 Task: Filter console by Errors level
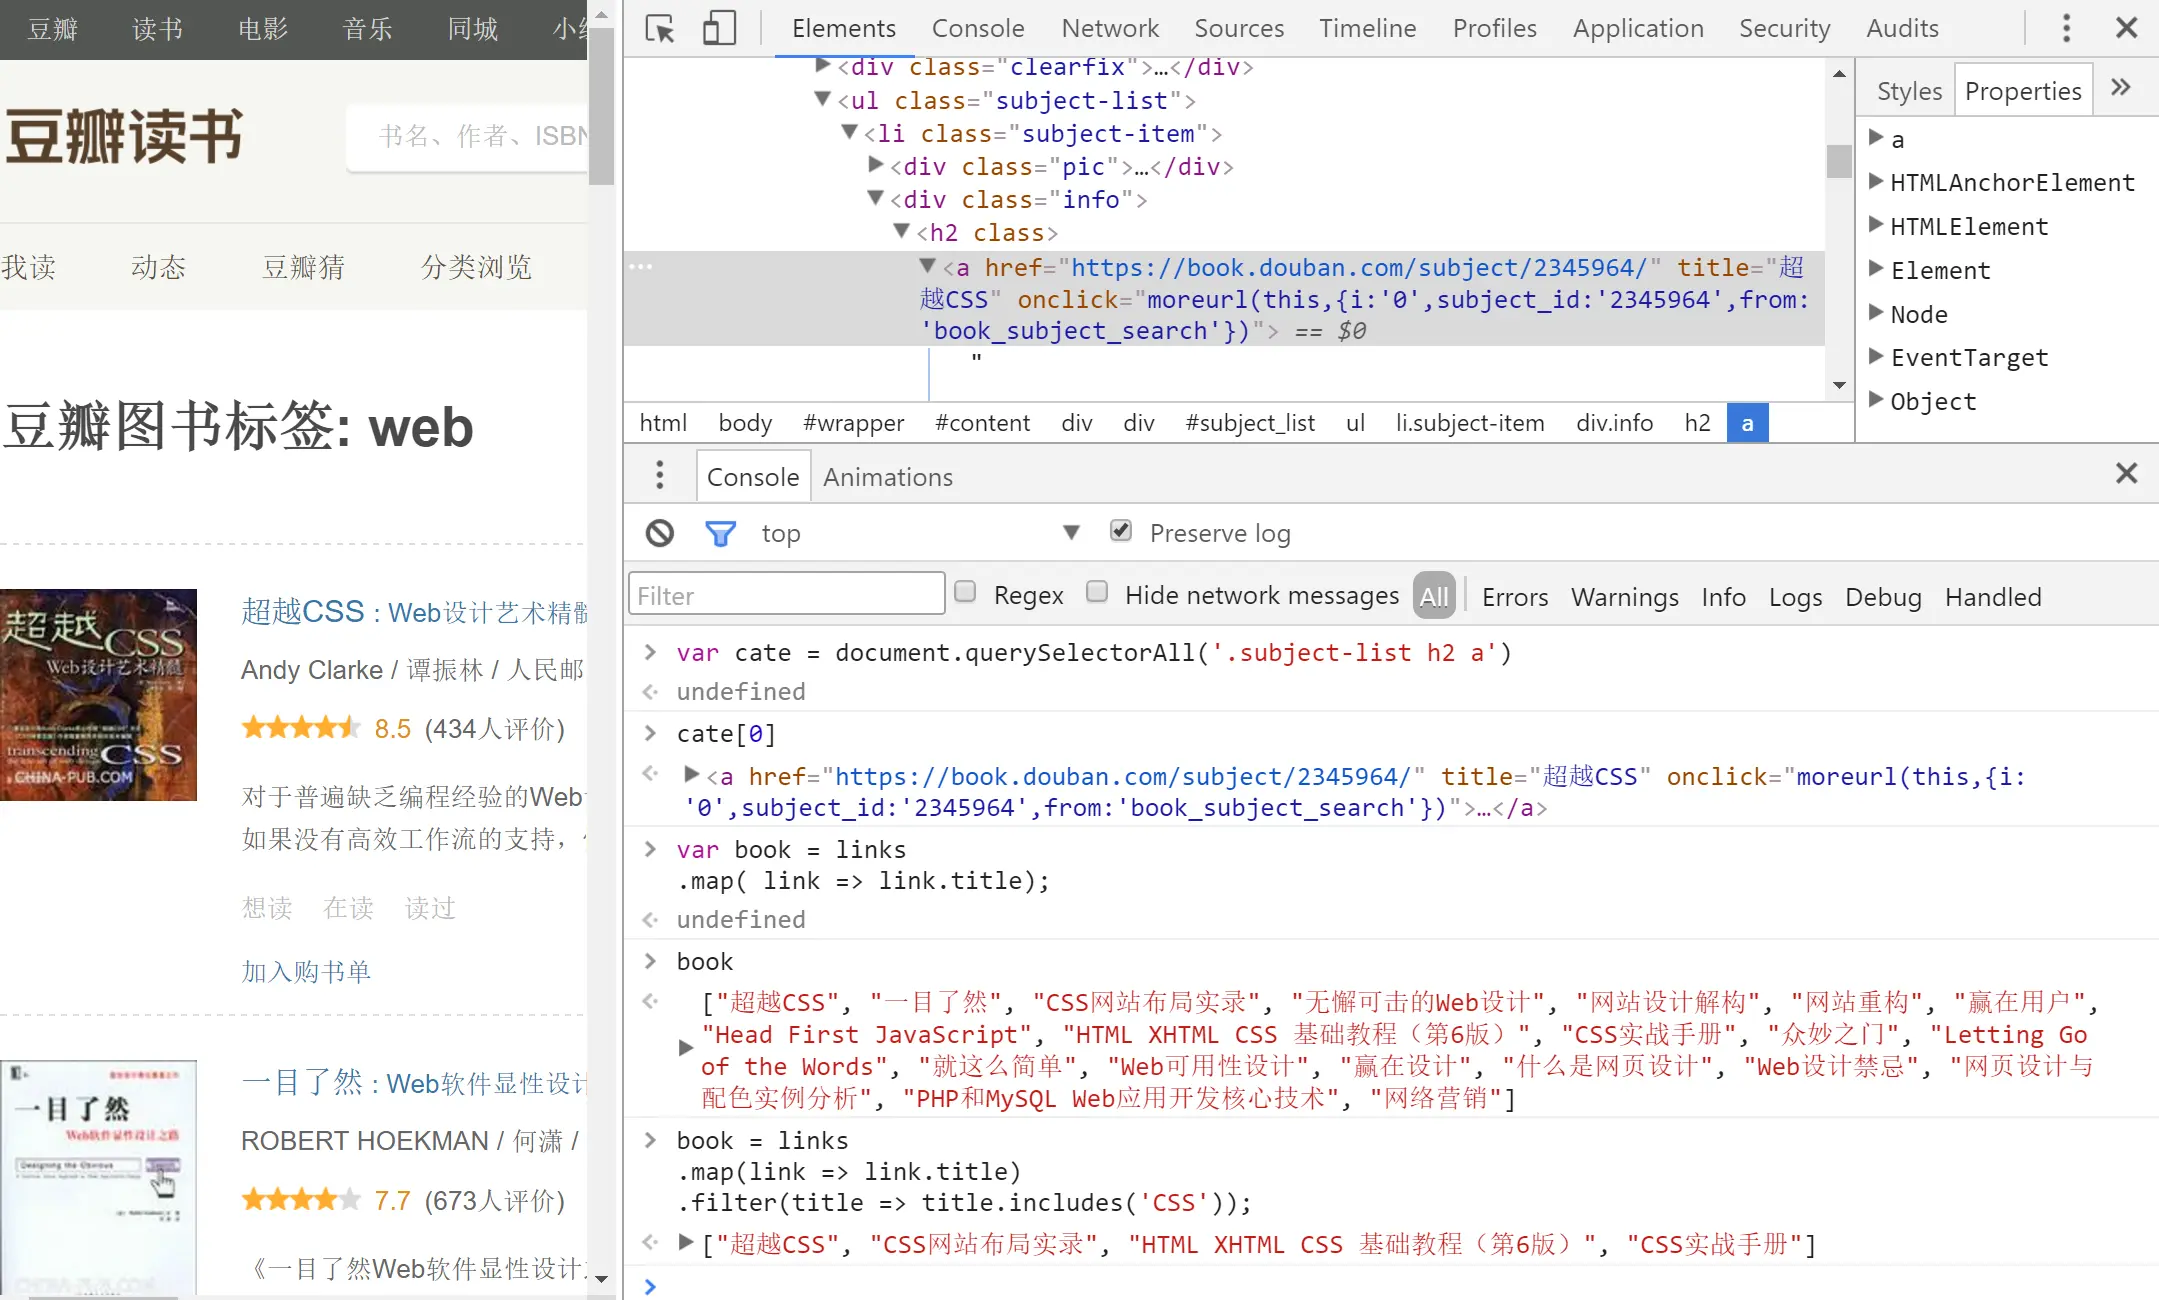1514,597
